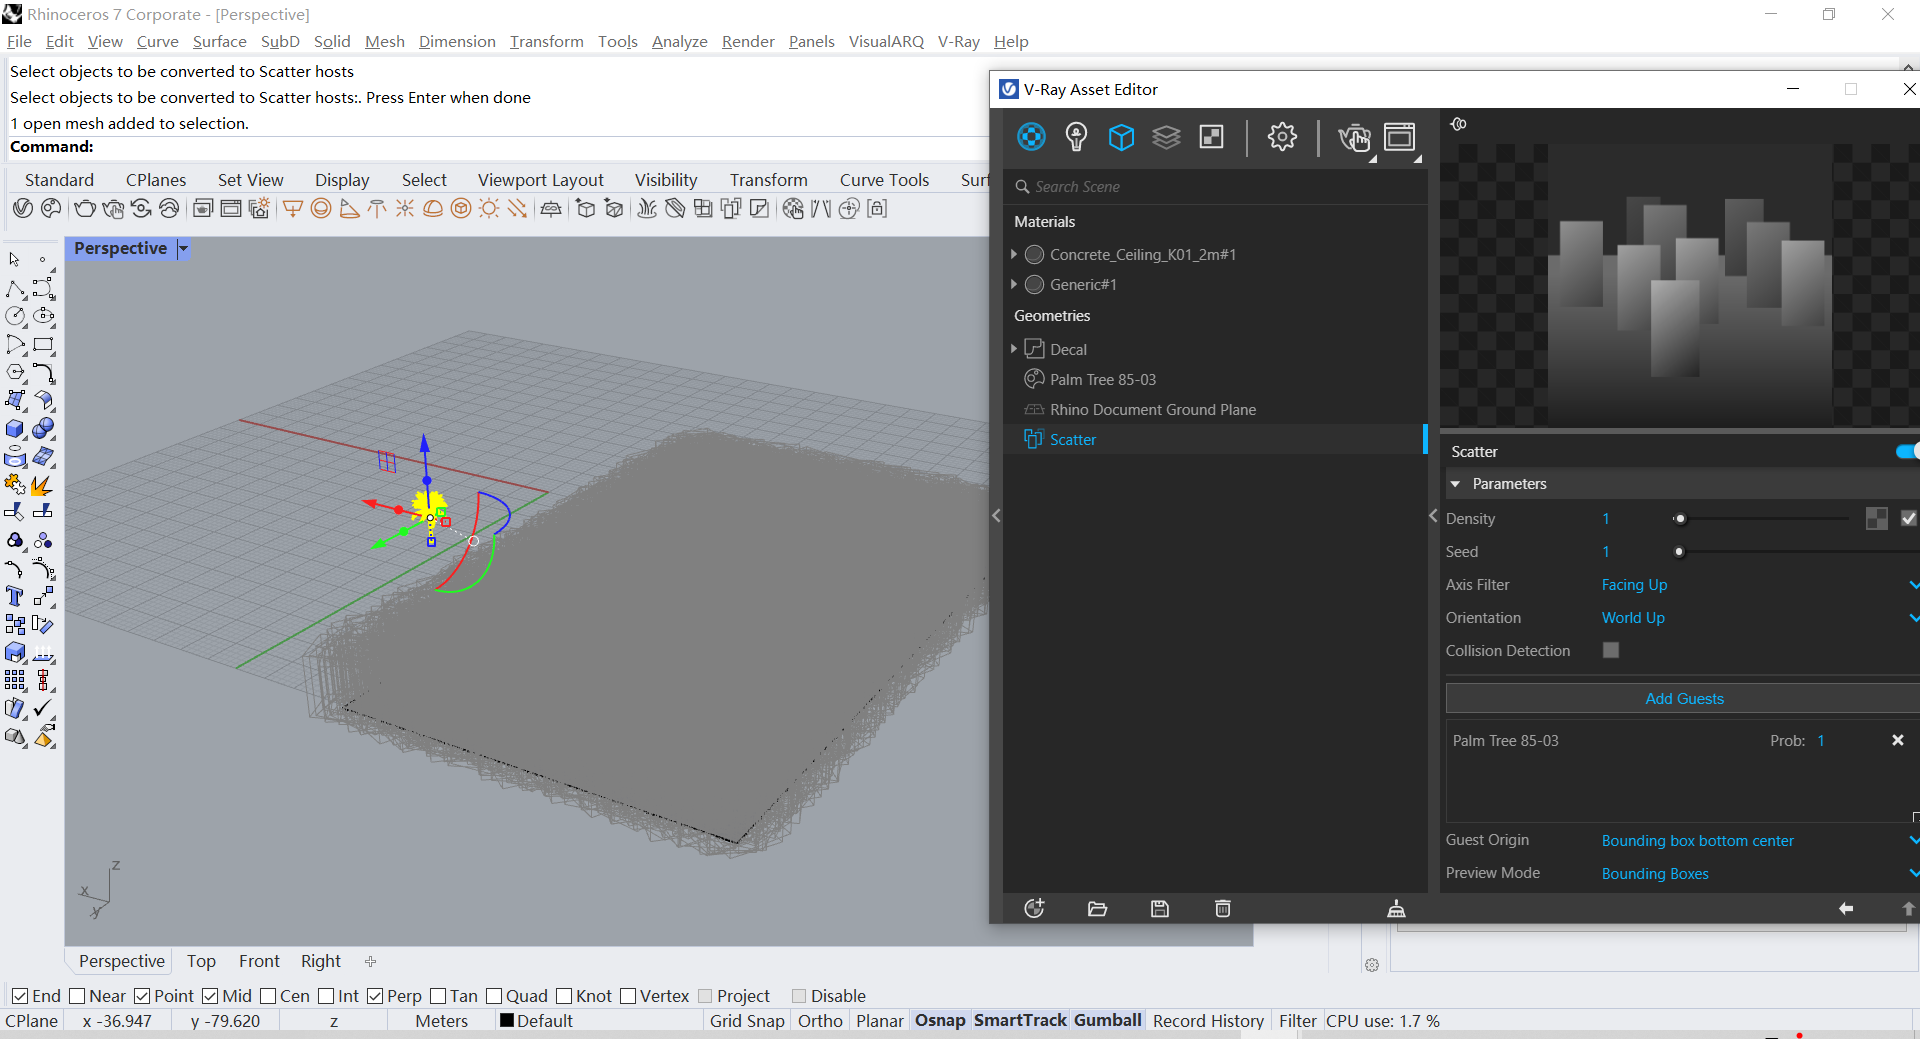
Task: Toggle the Scatter enable switch
Action: click(1907, 451)
